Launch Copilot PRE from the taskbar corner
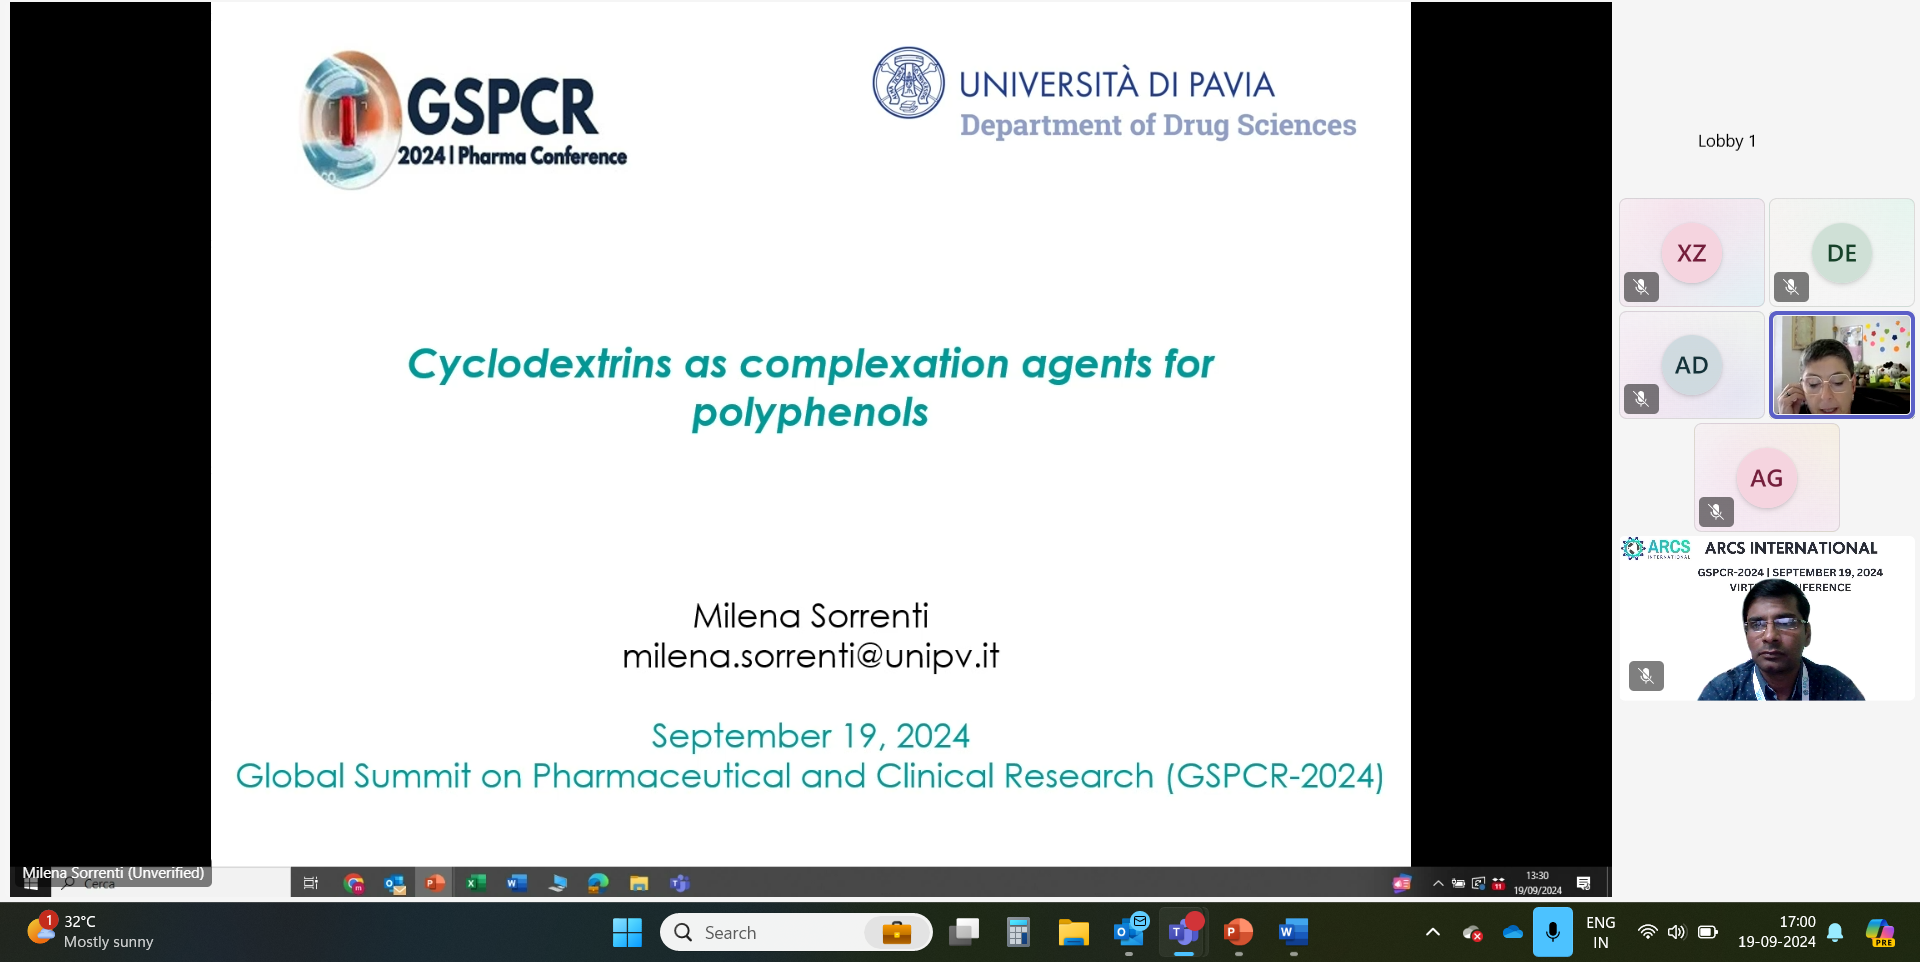The image size is (1920, 962). click(1880, 932)
